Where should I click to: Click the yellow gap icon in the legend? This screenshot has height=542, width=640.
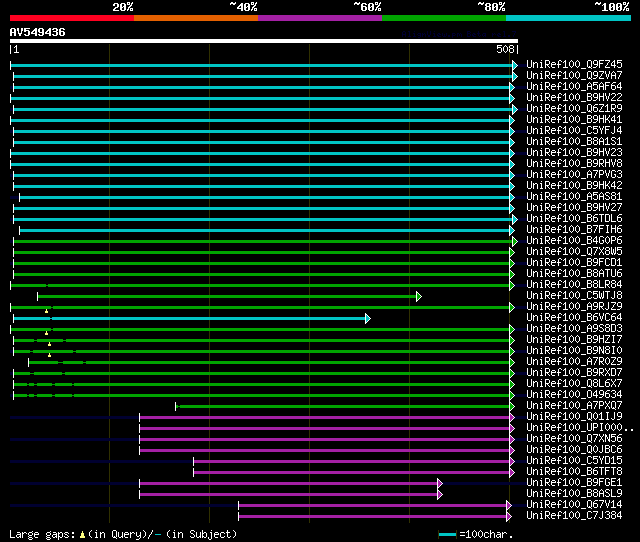coord(82,534)
